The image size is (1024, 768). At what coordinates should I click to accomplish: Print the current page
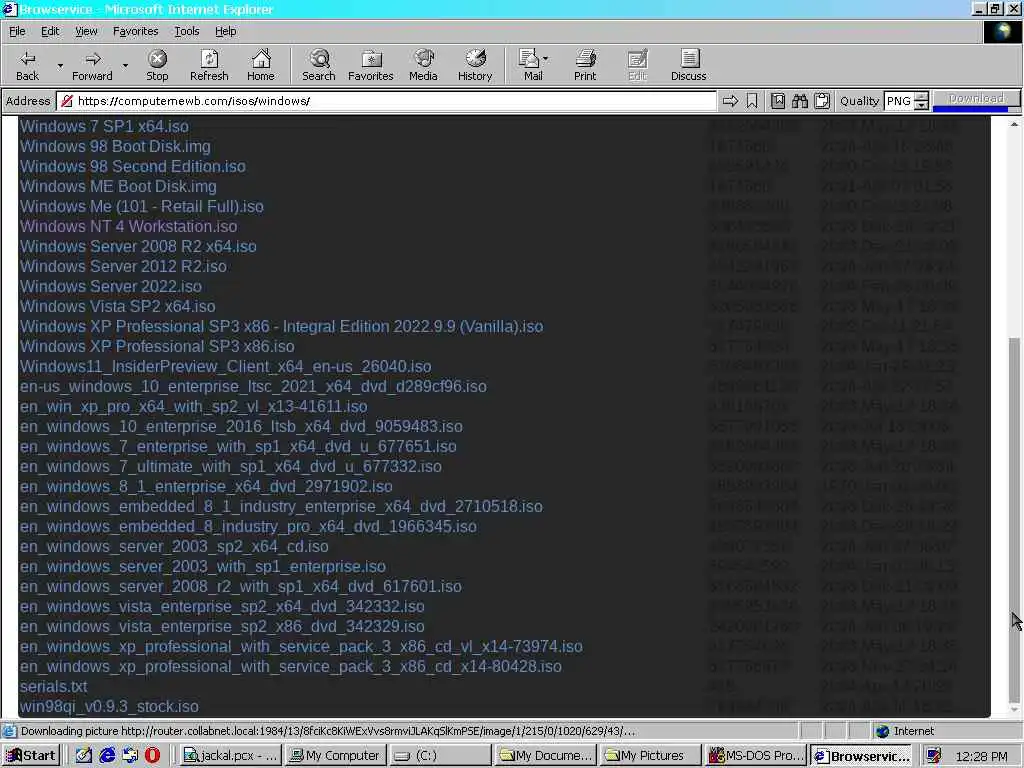[585, 65]
